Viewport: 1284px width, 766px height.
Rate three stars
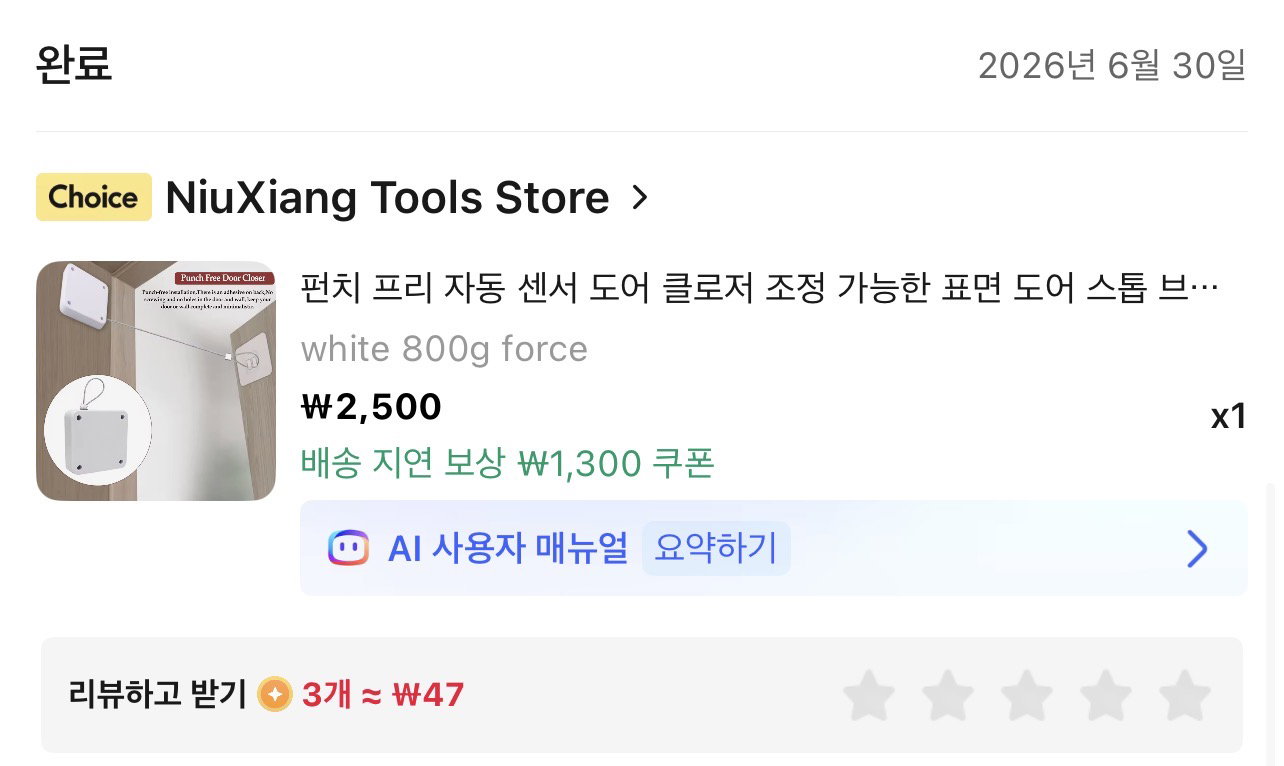pos(1027,695)
